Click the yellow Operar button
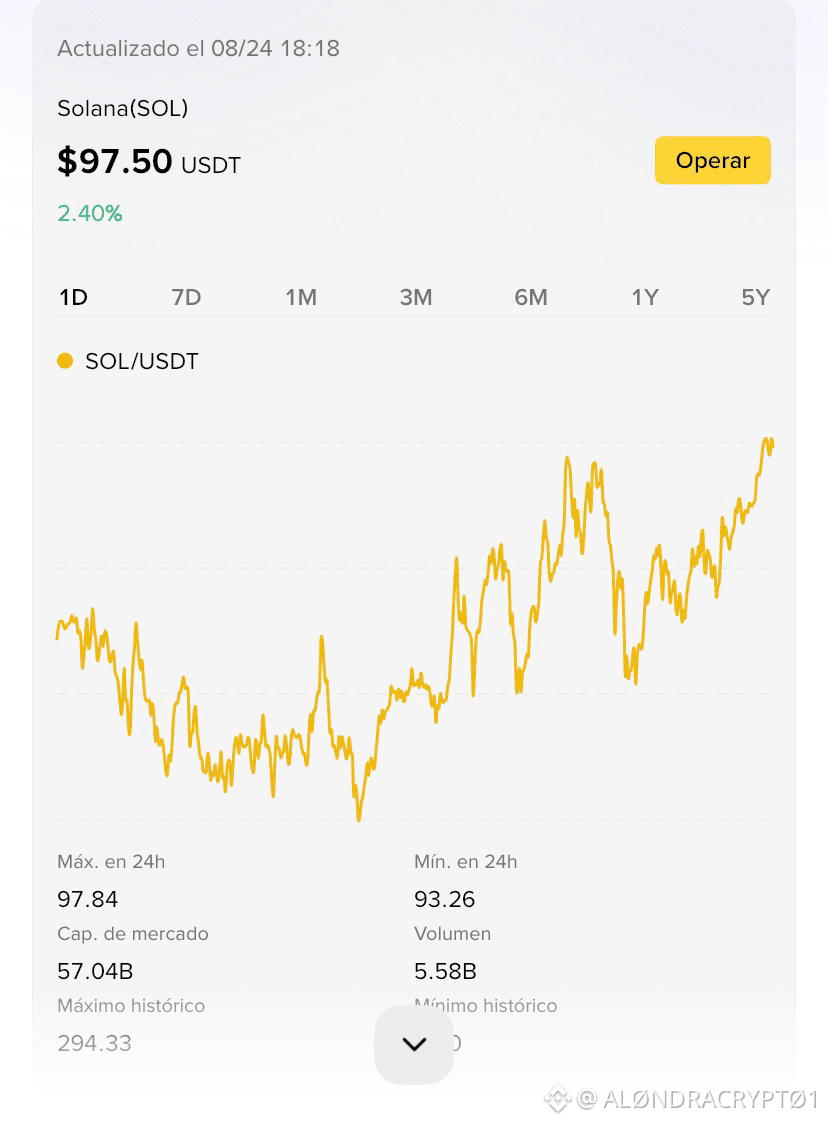The height and width of the screenshot is (1124, 828). point(712,160)
